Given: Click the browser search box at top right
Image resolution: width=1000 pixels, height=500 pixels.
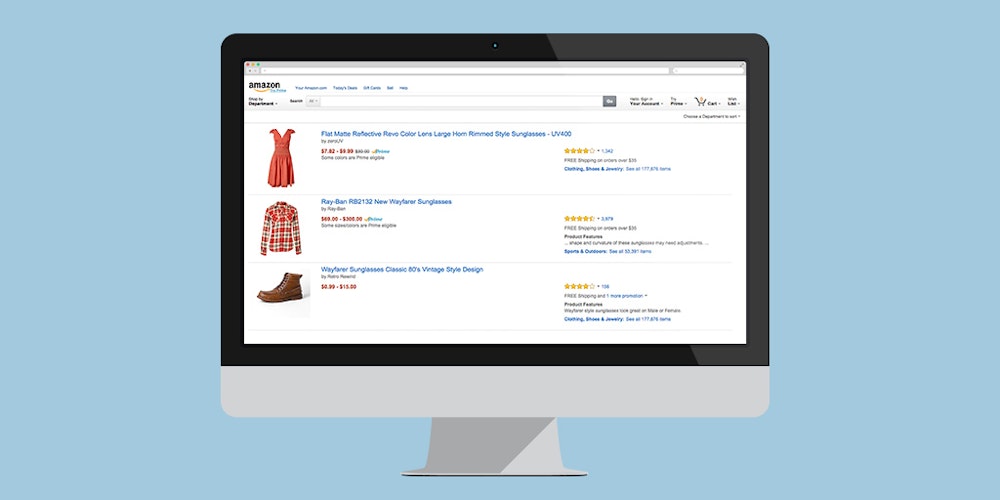Looking at the screenshot, I should (x=708, y=71).
